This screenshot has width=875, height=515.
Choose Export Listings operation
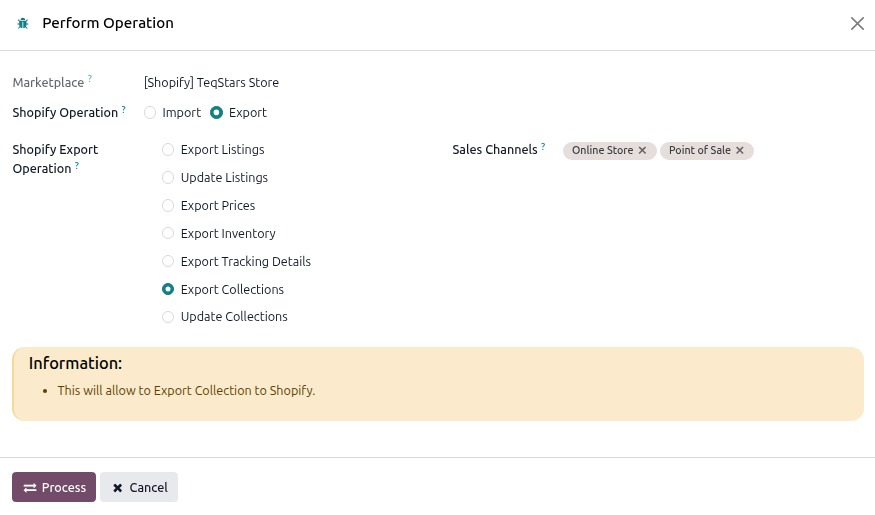[168, 150]
